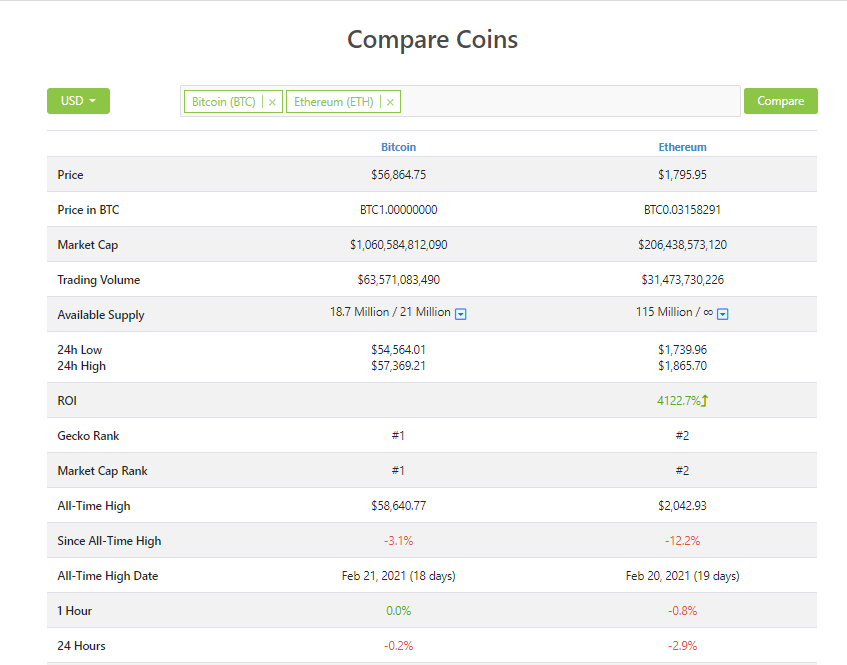The width and height of the screenshot is (847, 665).
Task: Click the Compare Coins page heading
Action: (x=432, y=39)
